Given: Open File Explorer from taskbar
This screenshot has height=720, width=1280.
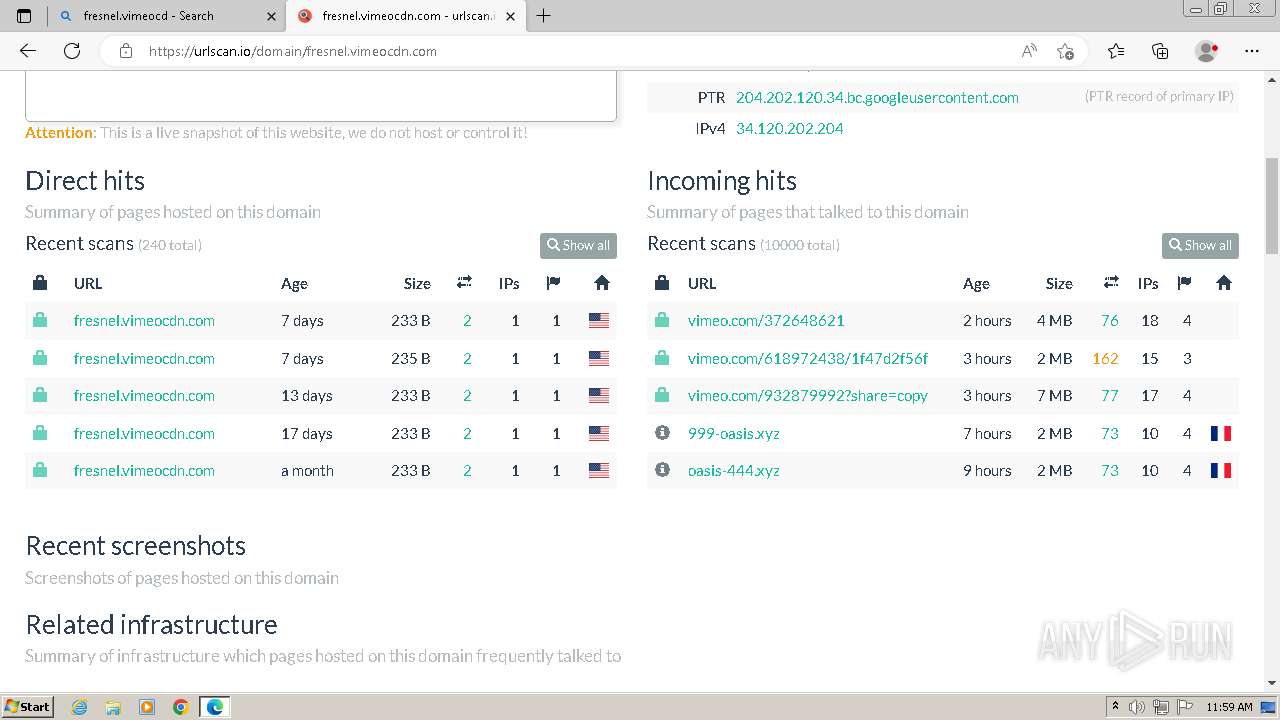Looking at the screenshot, I should click(113, 707).
